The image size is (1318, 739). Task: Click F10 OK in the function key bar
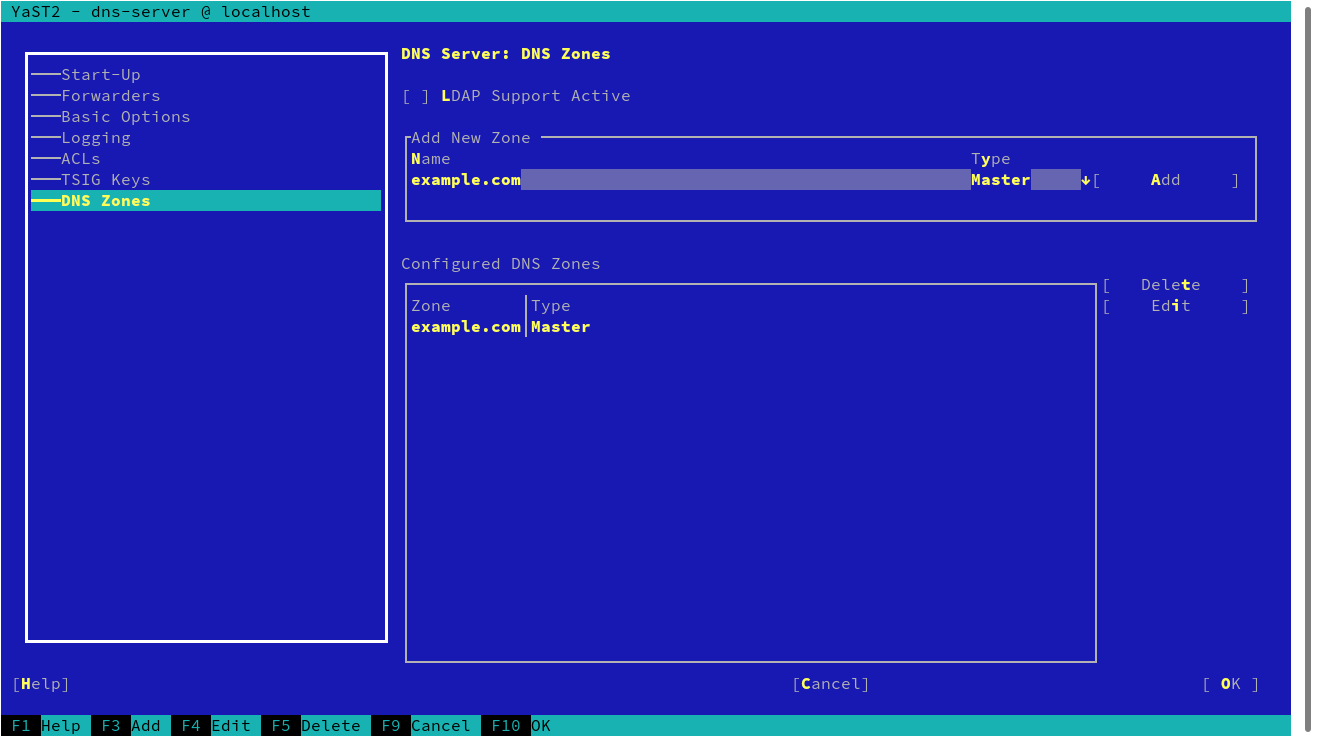(520, 726)
